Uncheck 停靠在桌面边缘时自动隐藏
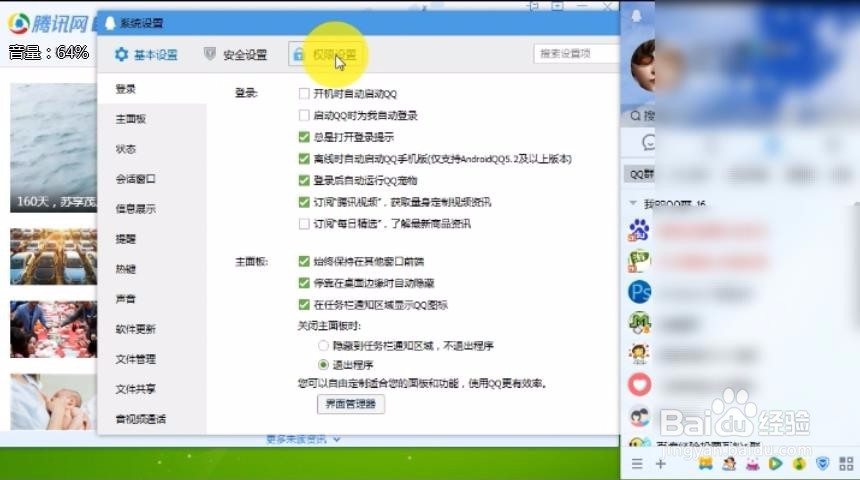The height and width of the screenshot is (480, 860). [304, 283]
